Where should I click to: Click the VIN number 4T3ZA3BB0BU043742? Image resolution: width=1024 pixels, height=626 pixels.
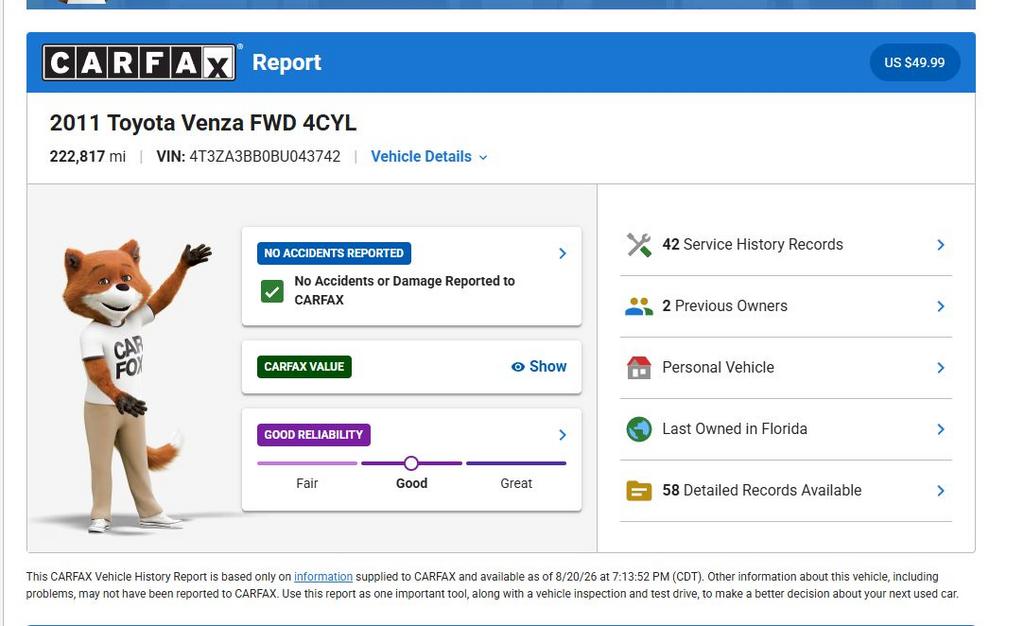(x=264, y=157)
